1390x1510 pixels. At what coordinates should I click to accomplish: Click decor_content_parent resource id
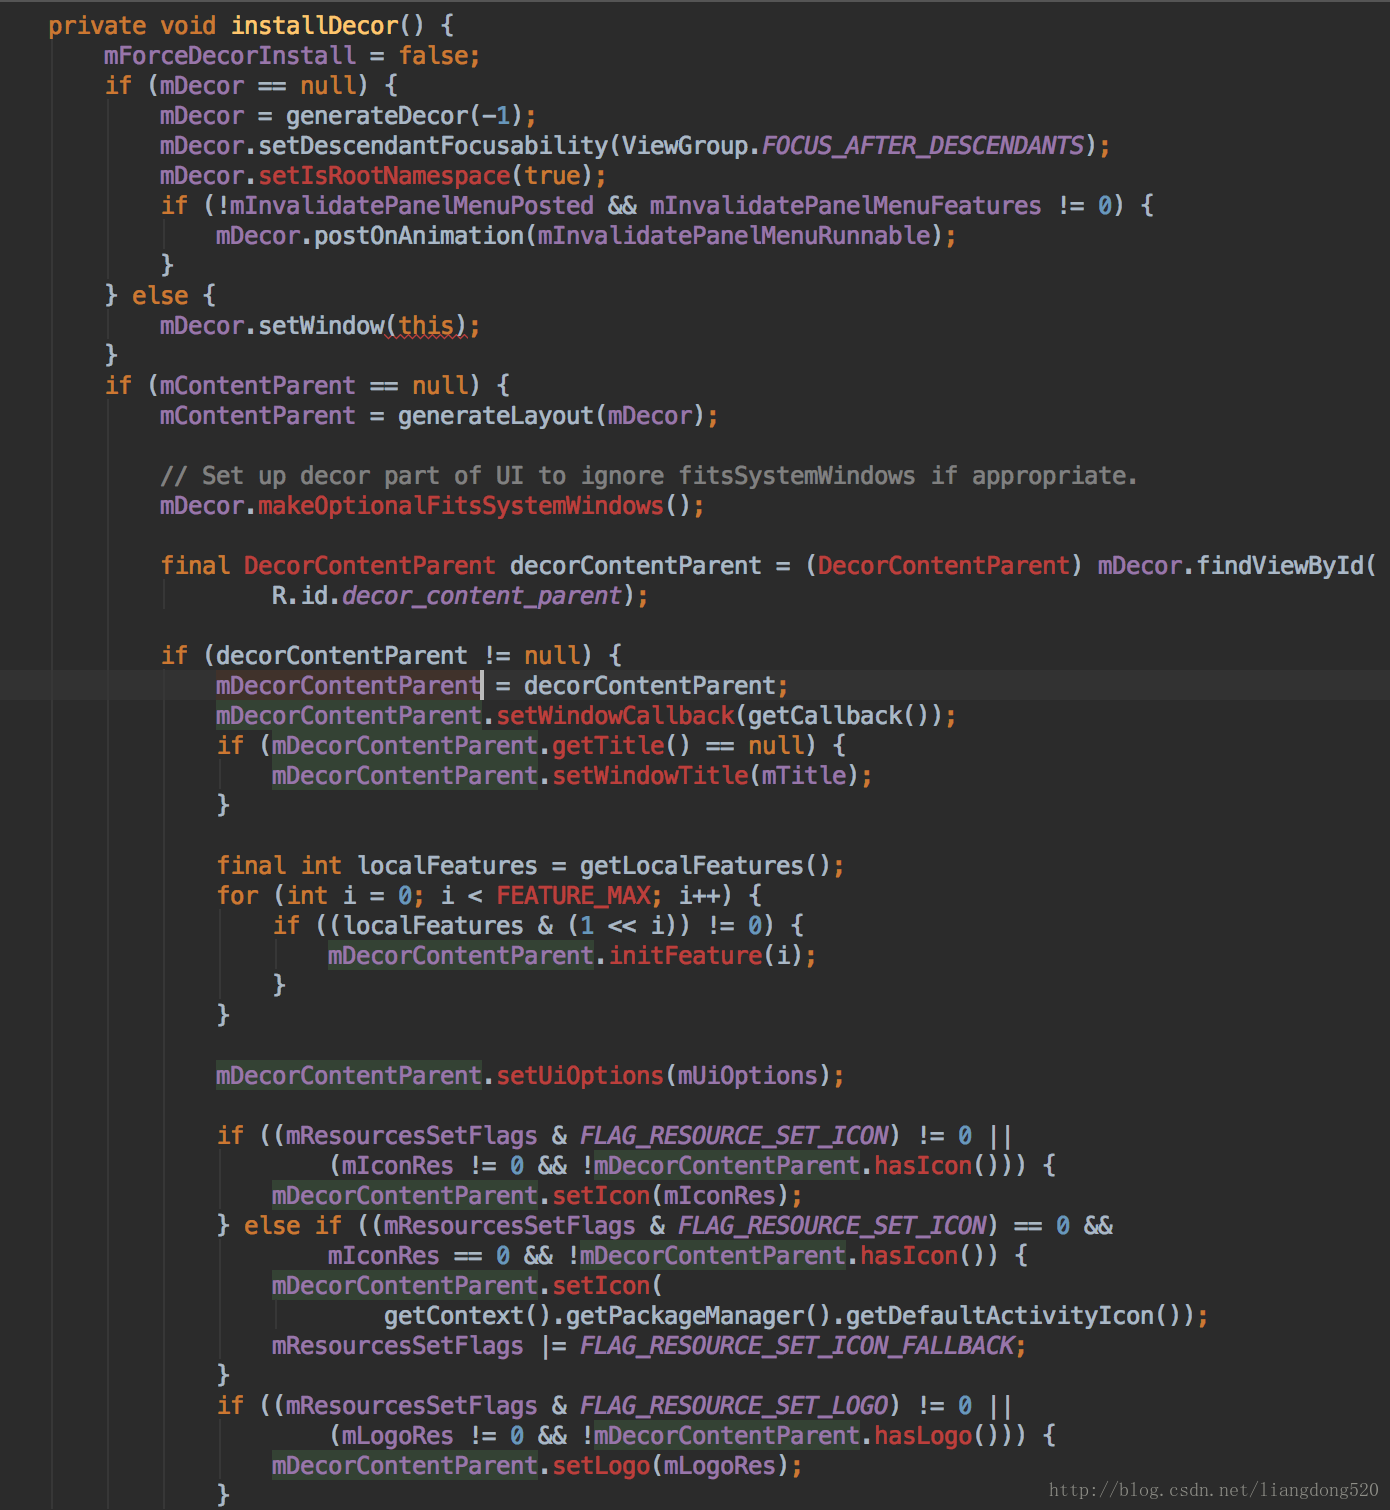tap(482, 596)
